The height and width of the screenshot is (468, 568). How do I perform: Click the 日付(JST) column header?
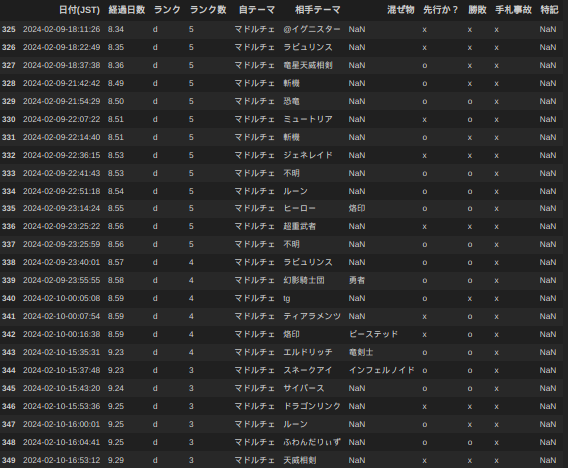tap(79, 10)
